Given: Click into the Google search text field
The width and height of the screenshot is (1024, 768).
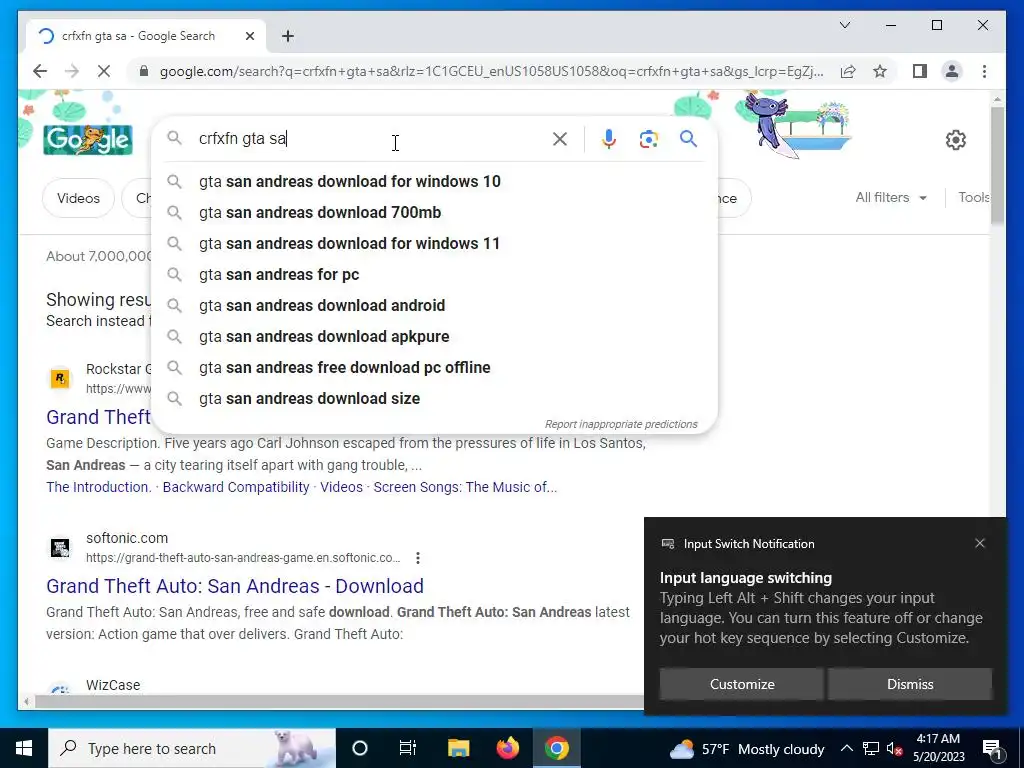Looking at the screenshot, I should pos(369,138).
